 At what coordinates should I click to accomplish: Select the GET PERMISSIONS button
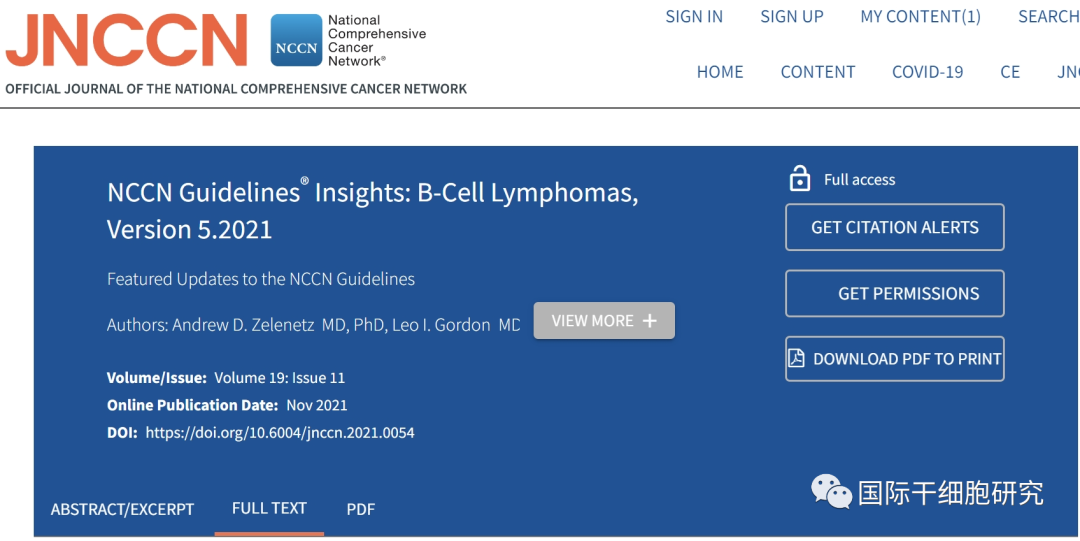(x=895, y=294)
